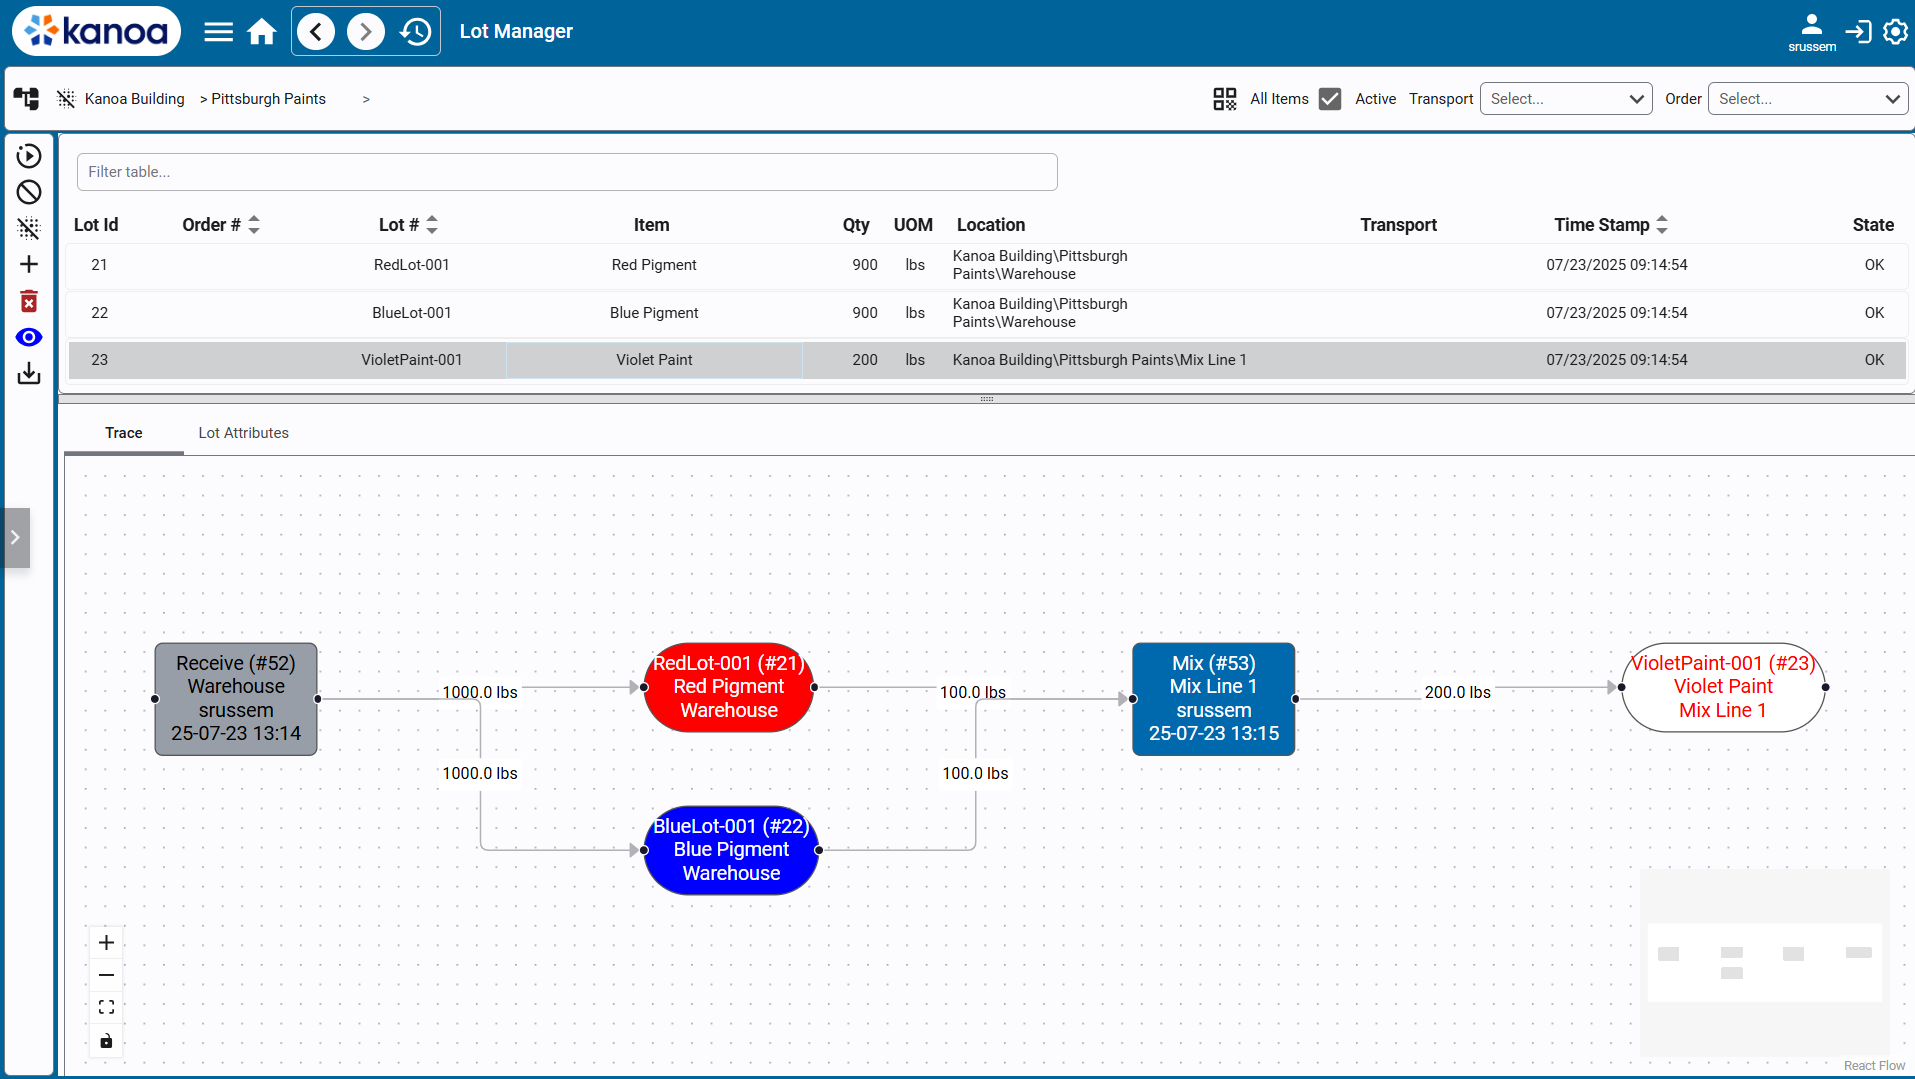Open the Order select dropdown
Image resolution: width=1915 pixels, height=1079 pixels.
pos(1807,99)
